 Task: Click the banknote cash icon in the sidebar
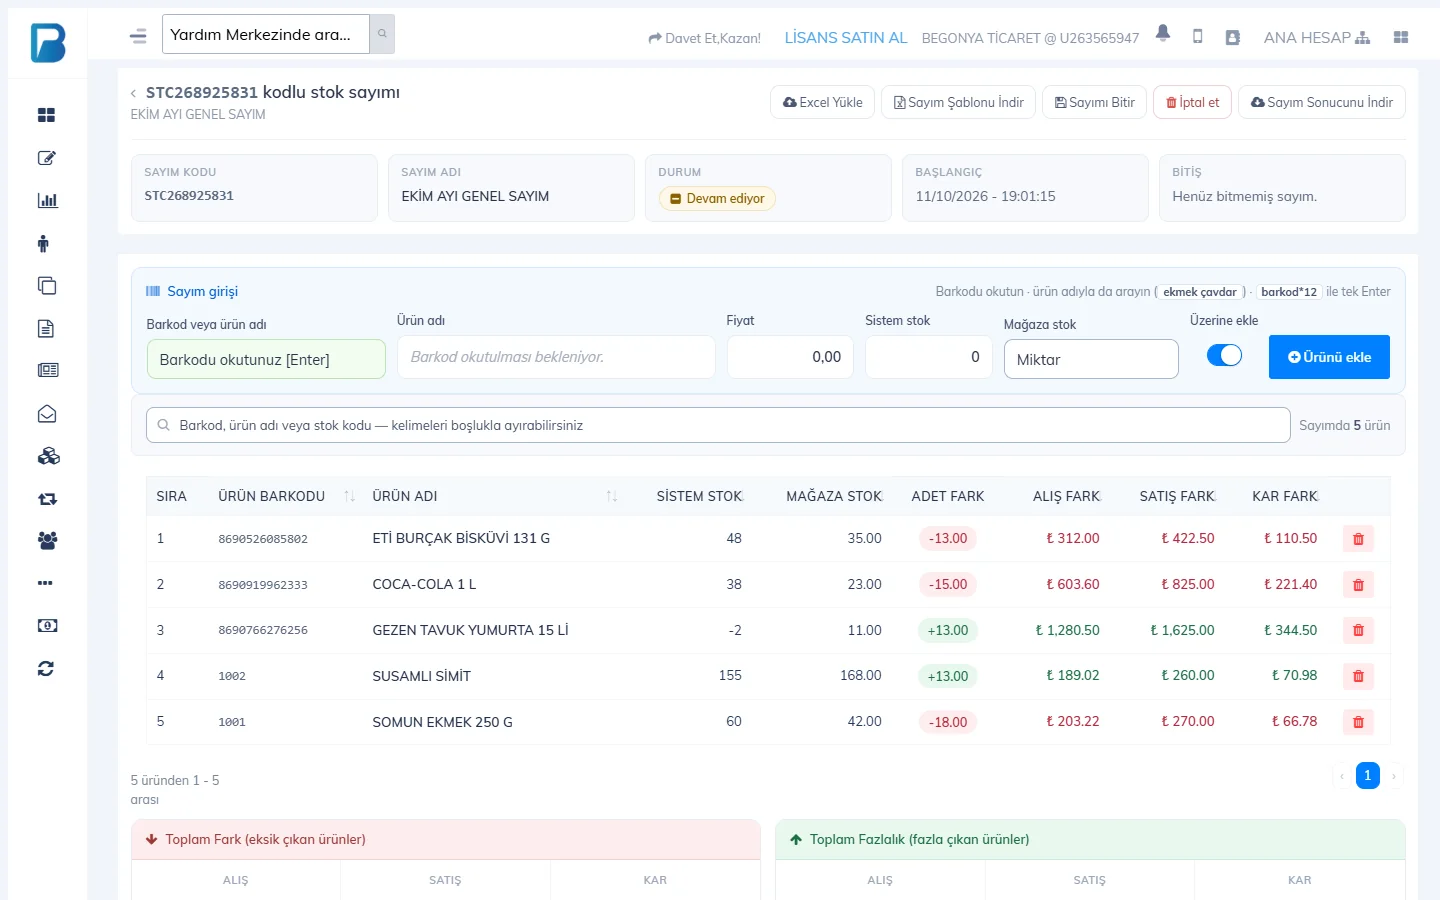pos(47,626)
